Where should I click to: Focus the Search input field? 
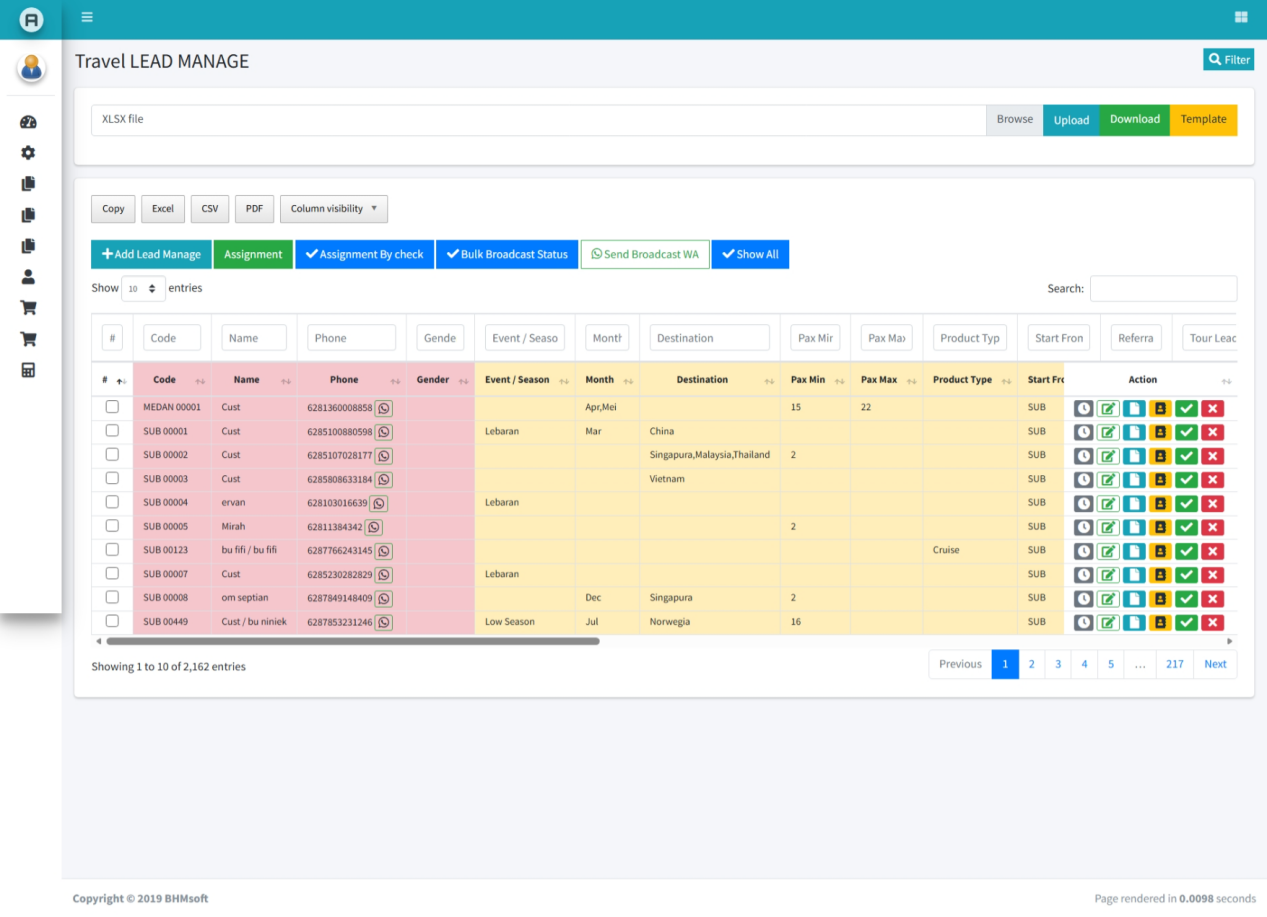pos(1163,288)
